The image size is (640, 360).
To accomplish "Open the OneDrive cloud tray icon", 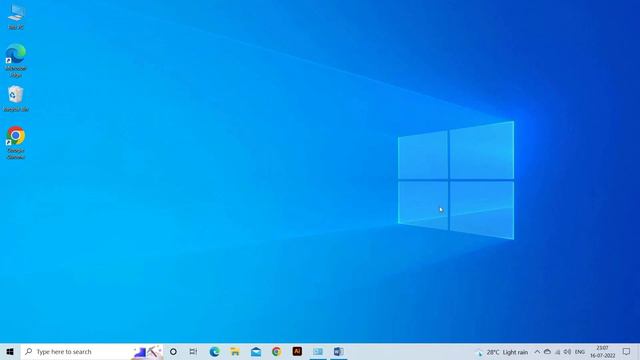I will point(547,352).
